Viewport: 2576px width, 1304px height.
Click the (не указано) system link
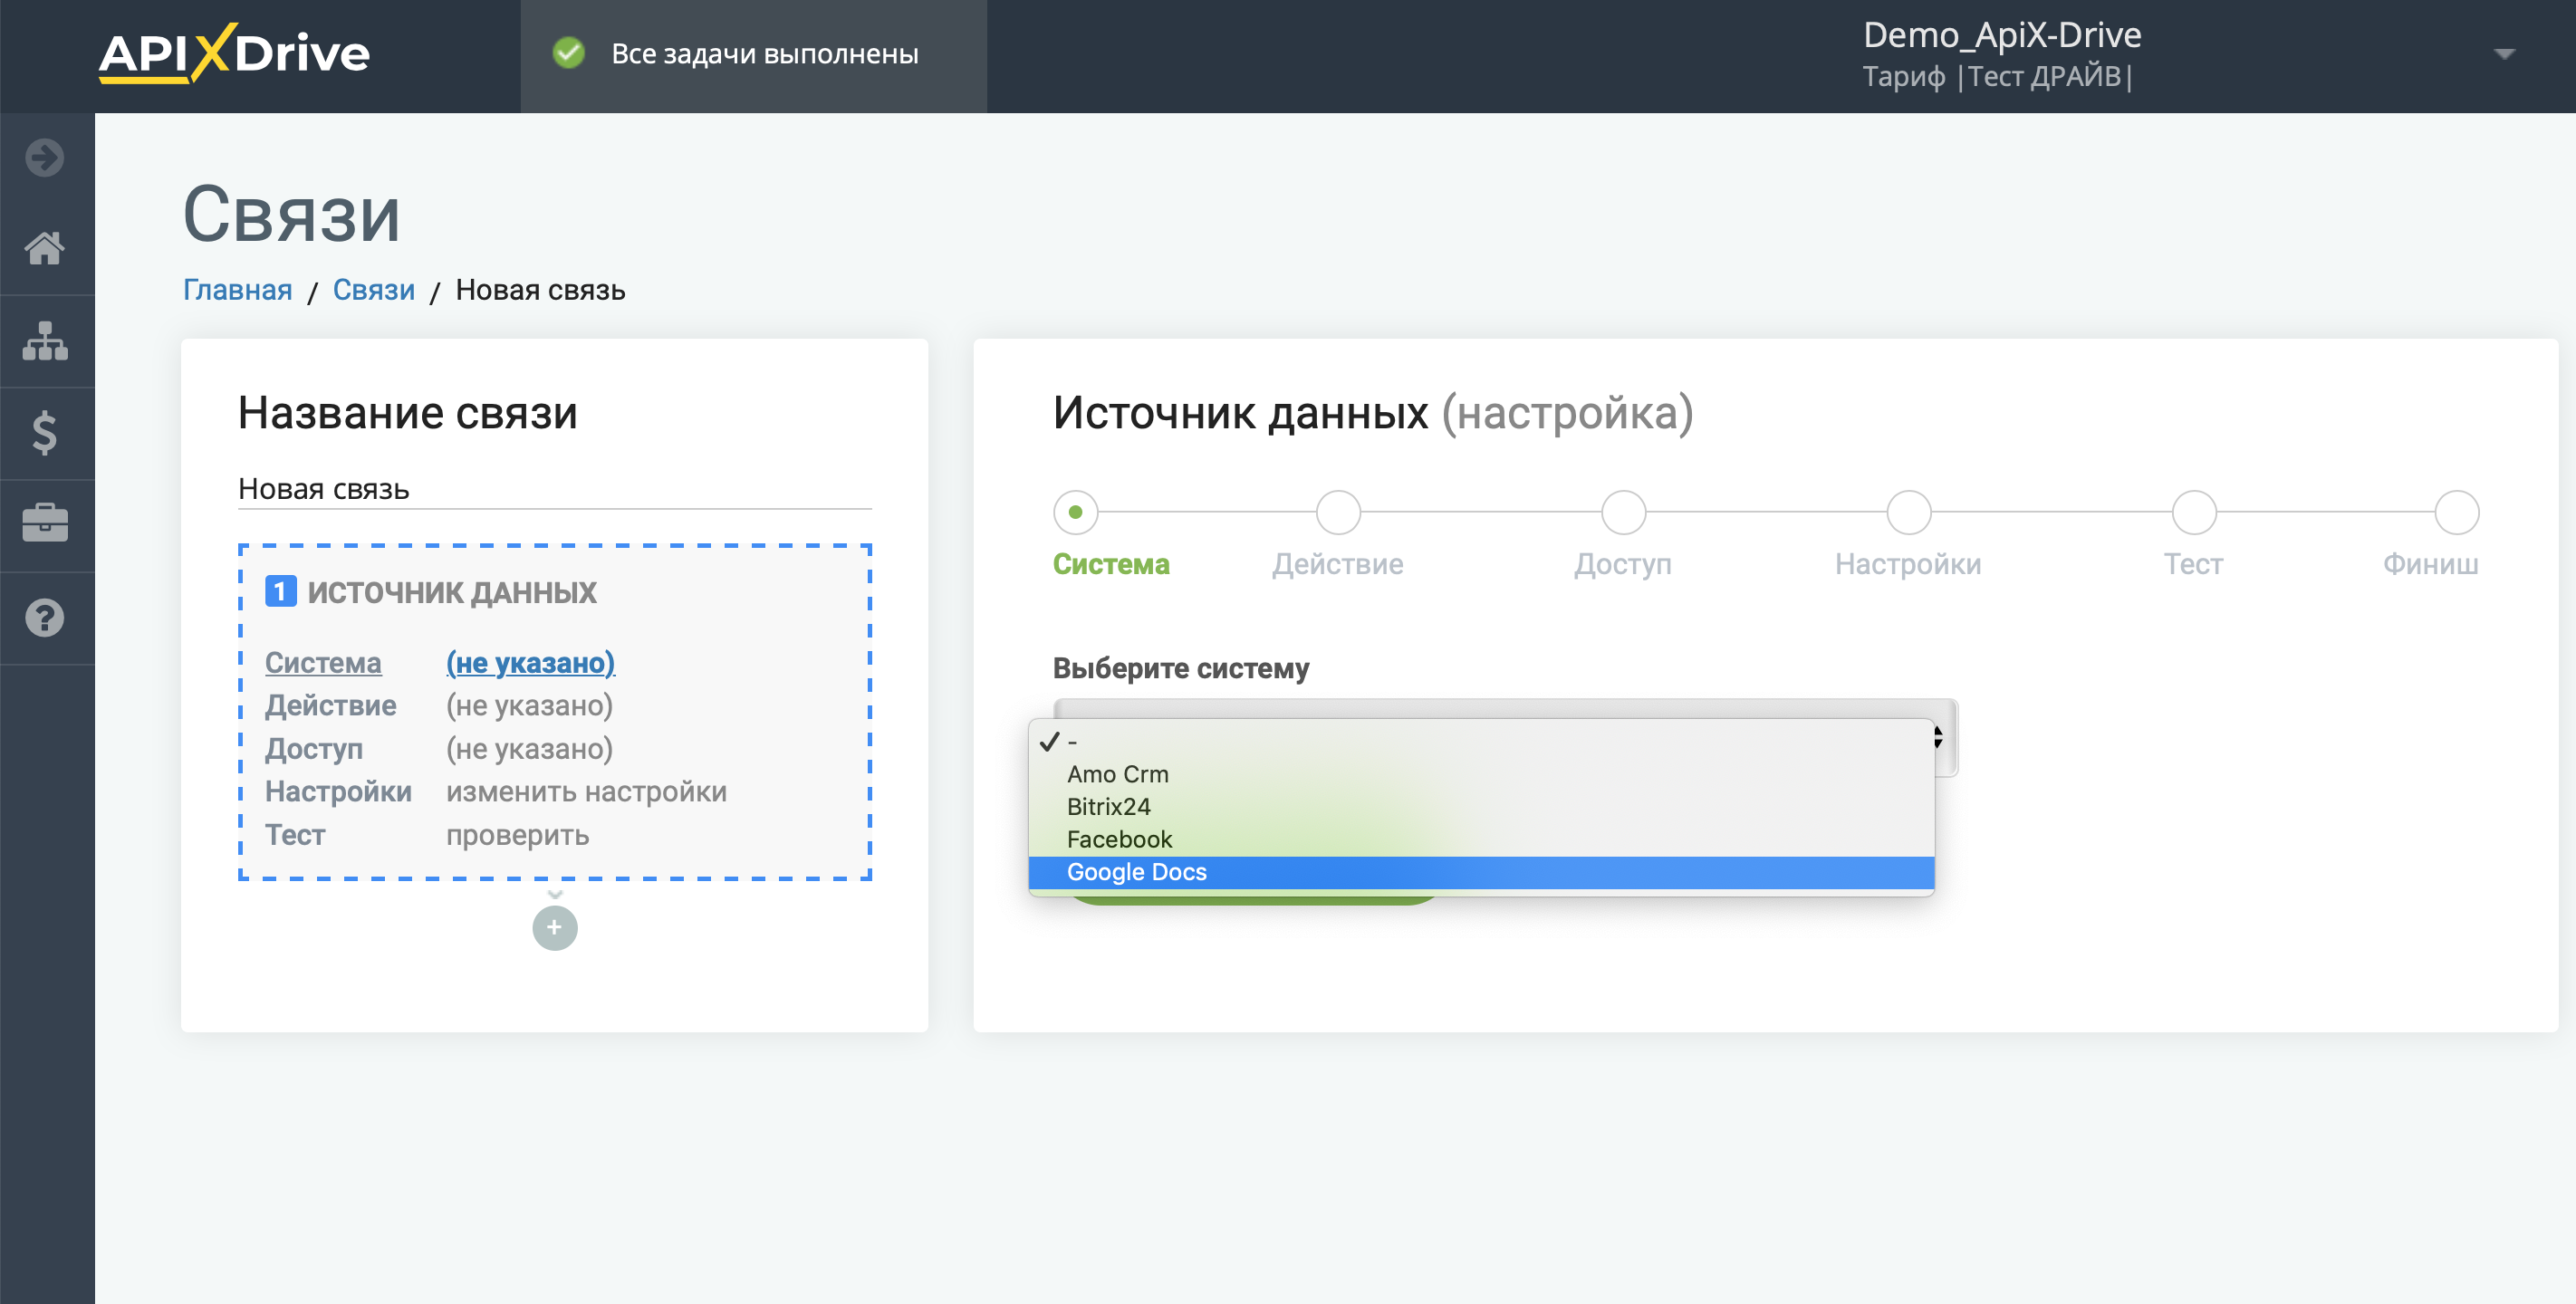tap(530, 662)
